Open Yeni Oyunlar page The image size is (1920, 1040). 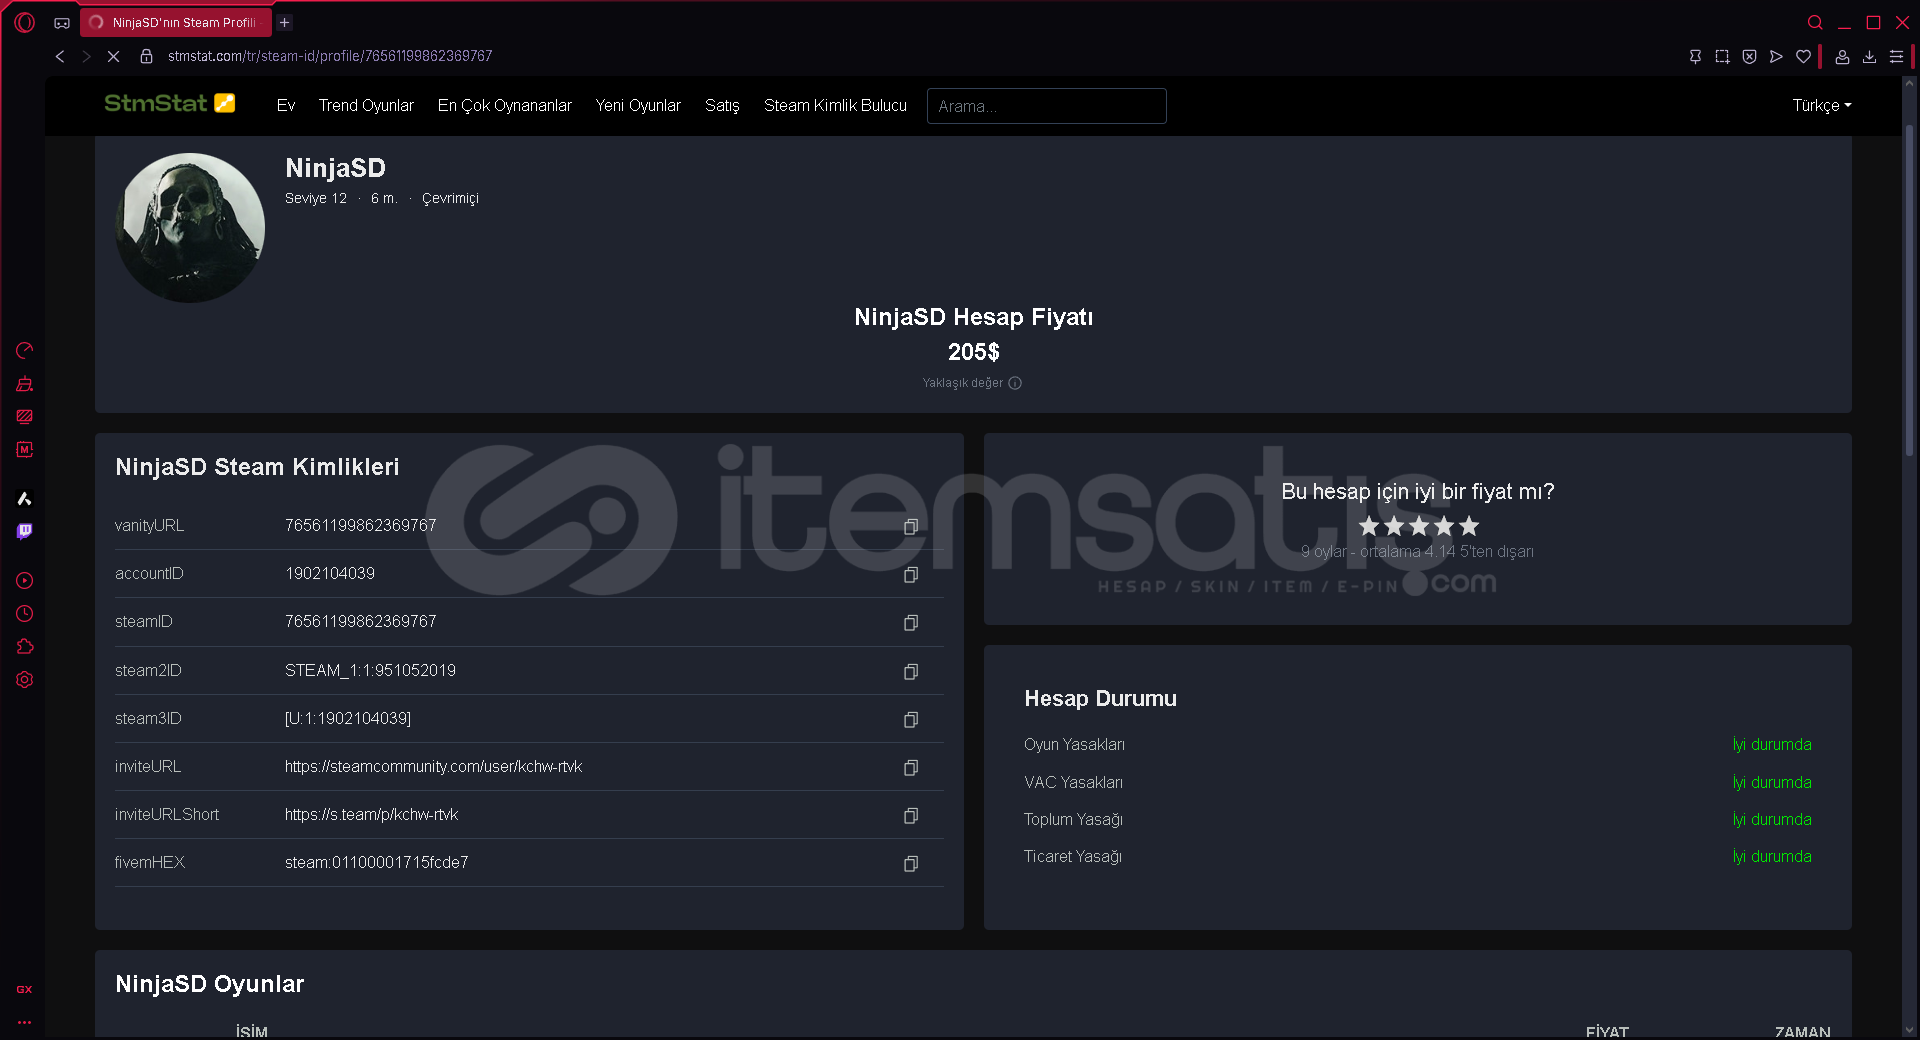[638, 105]
